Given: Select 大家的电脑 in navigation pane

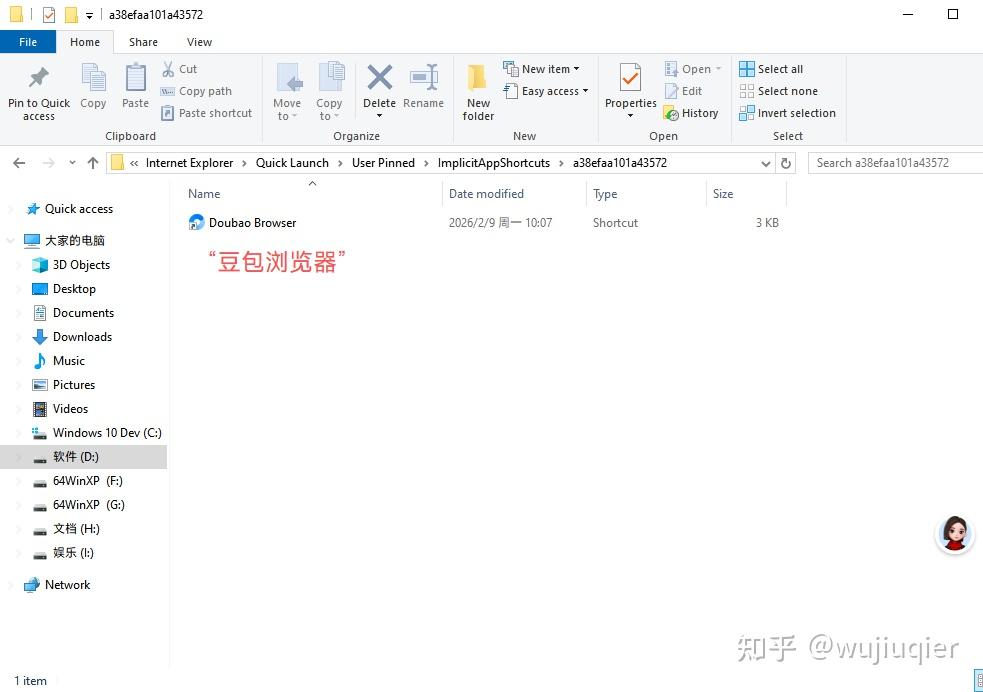Looking at the screenshot, I should (74, 240).
